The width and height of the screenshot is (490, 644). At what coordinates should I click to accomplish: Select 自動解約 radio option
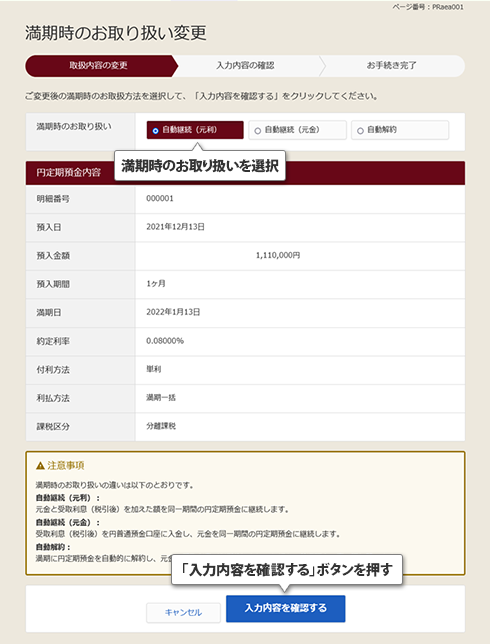pos(400,130)
